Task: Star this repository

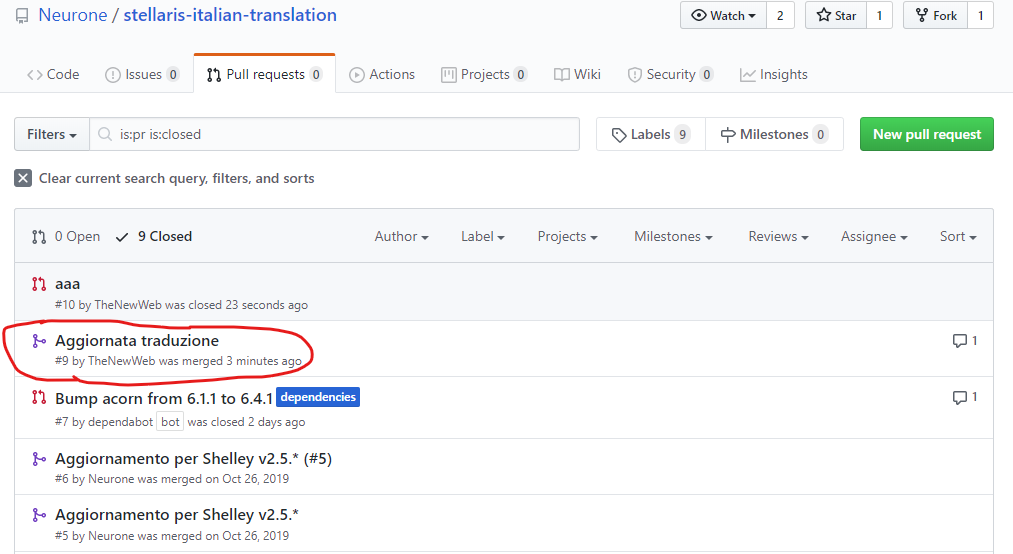Action: (836, 15)
